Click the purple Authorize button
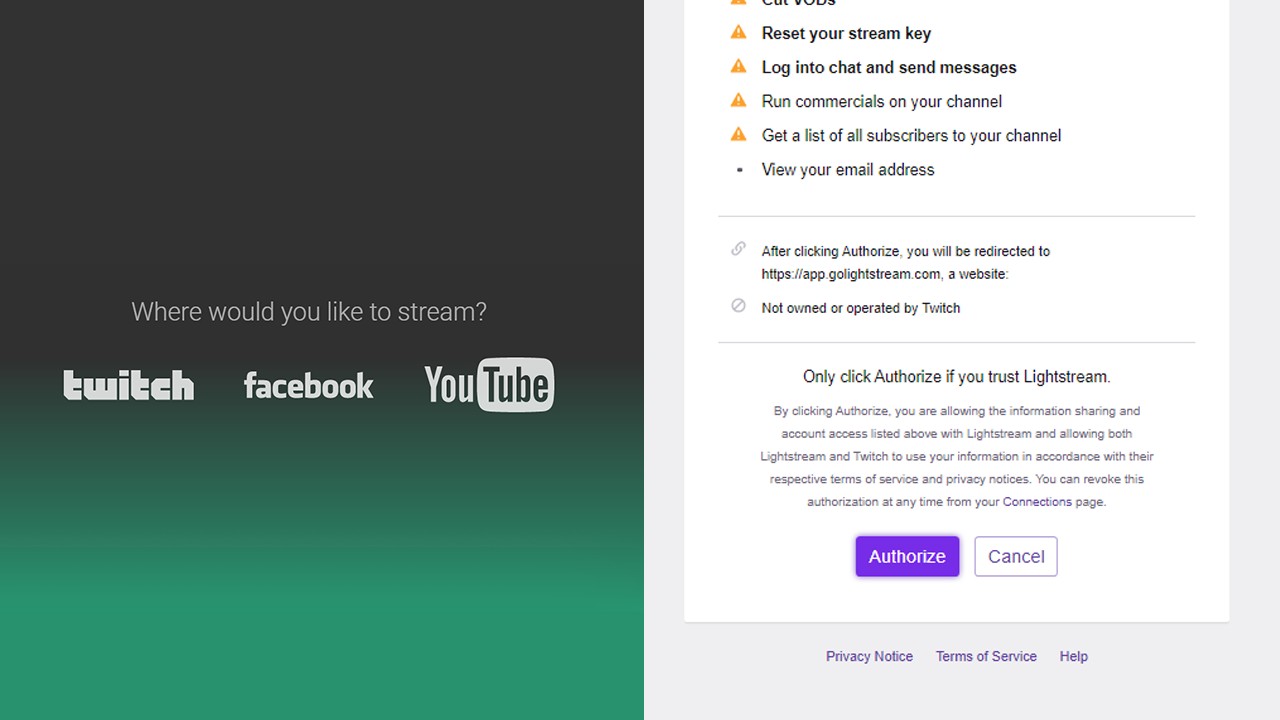 (907, 556)
